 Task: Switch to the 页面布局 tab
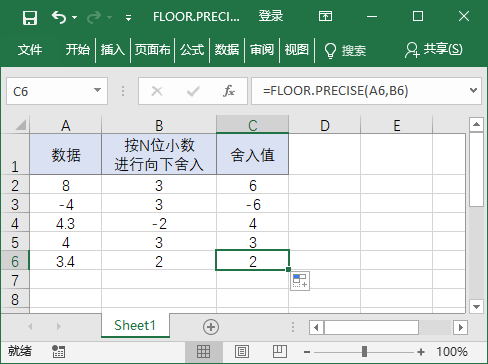152,50
